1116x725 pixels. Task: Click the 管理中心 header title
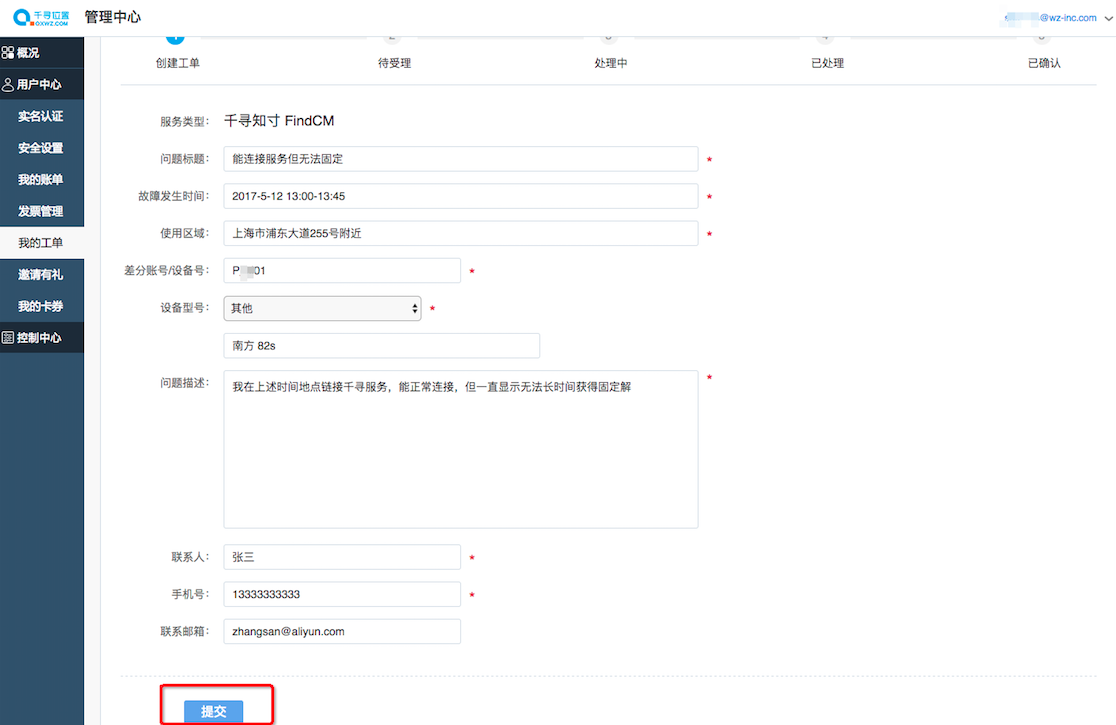112,17
